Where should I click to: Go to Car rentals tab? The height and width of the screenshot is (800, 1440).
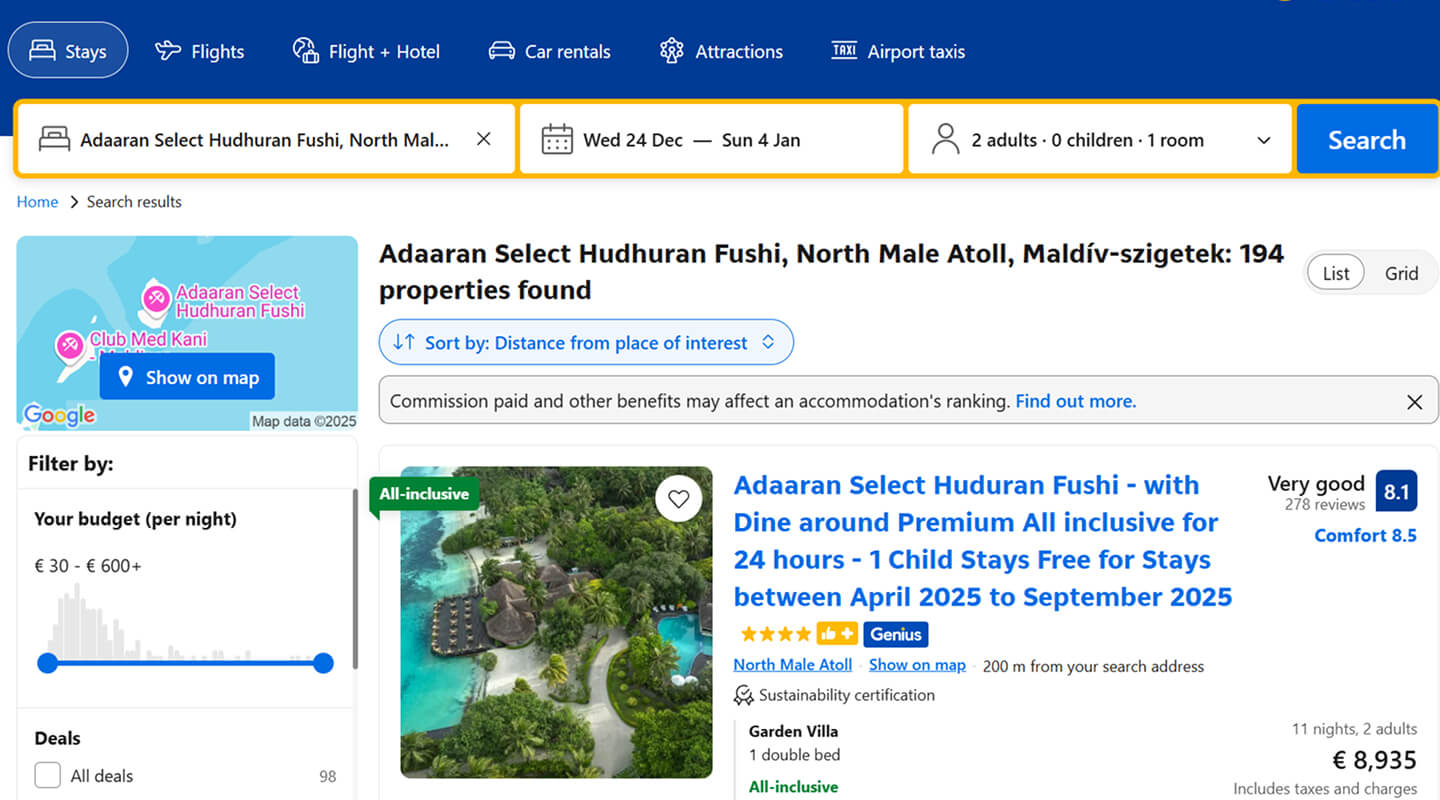coord(549,51)
